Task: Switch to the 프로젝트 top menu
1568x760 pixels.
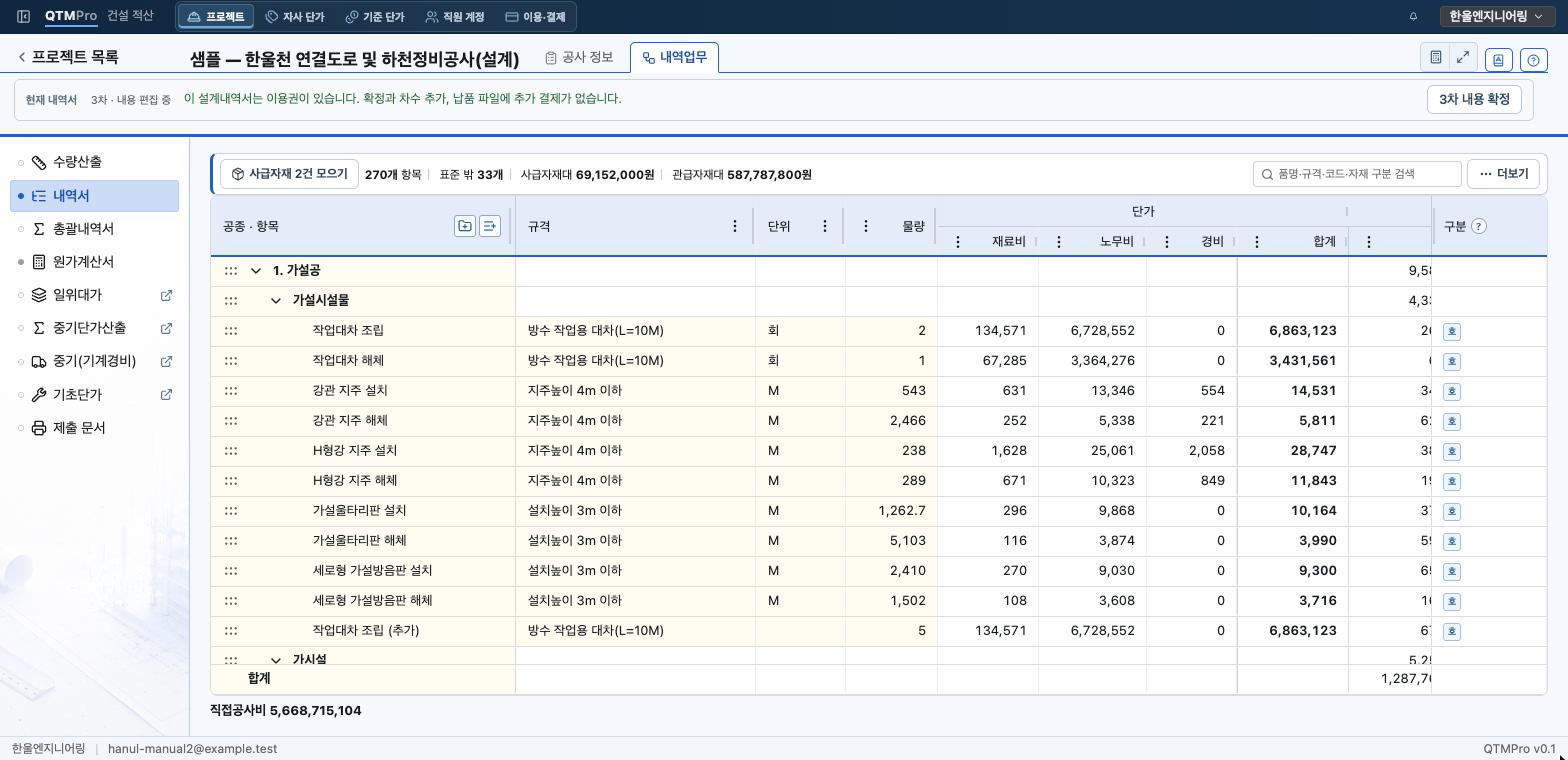Action: (216, 17)
